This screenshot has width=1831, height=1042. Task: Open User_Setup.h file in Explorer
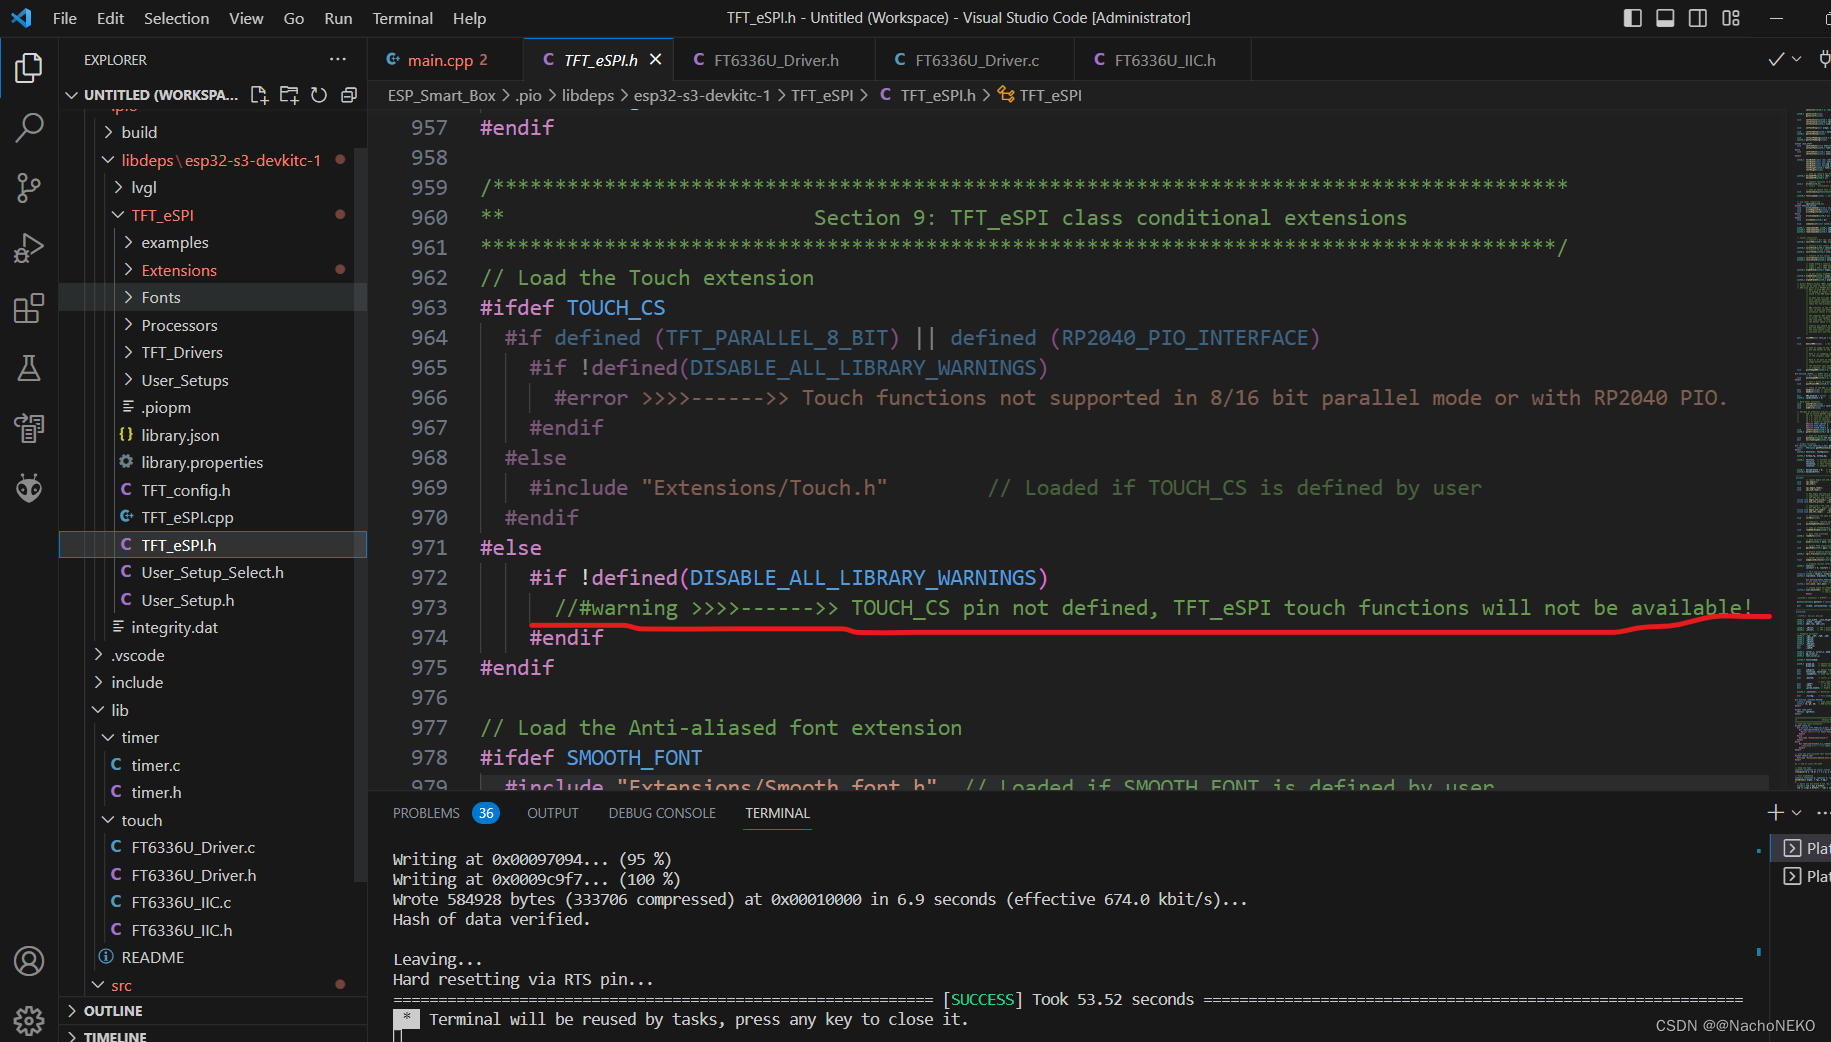click(212, 600)
